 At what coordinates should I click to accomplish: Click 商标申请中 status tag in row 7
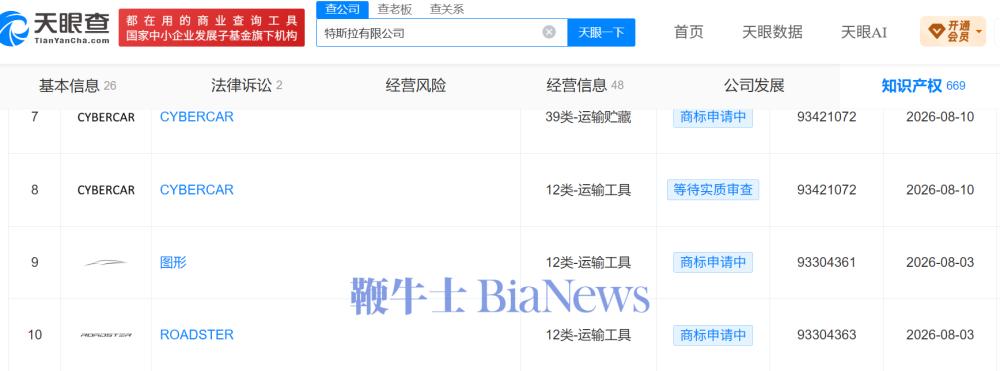pyautogui.click(x=713, y=117)
